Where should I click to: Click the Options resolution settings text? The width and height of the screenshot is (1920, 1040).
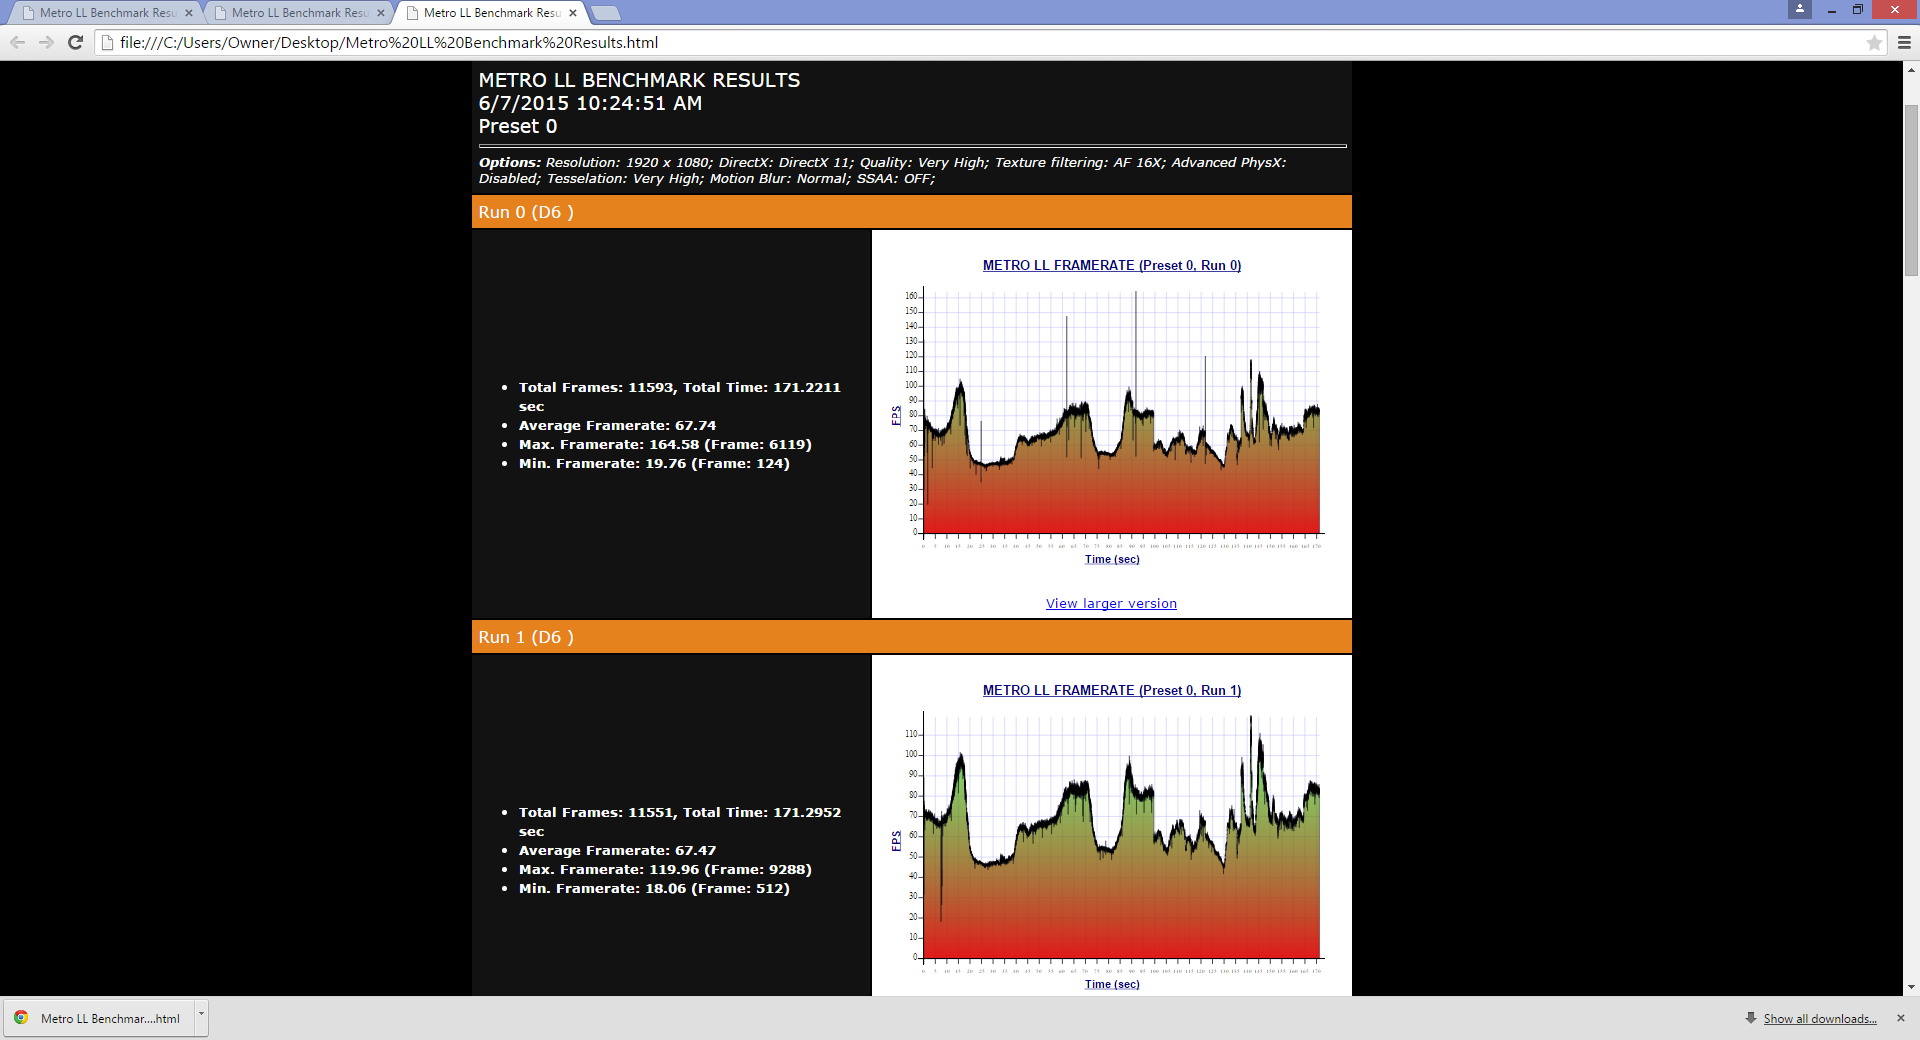pyautogui.click(x=882, y=170)
